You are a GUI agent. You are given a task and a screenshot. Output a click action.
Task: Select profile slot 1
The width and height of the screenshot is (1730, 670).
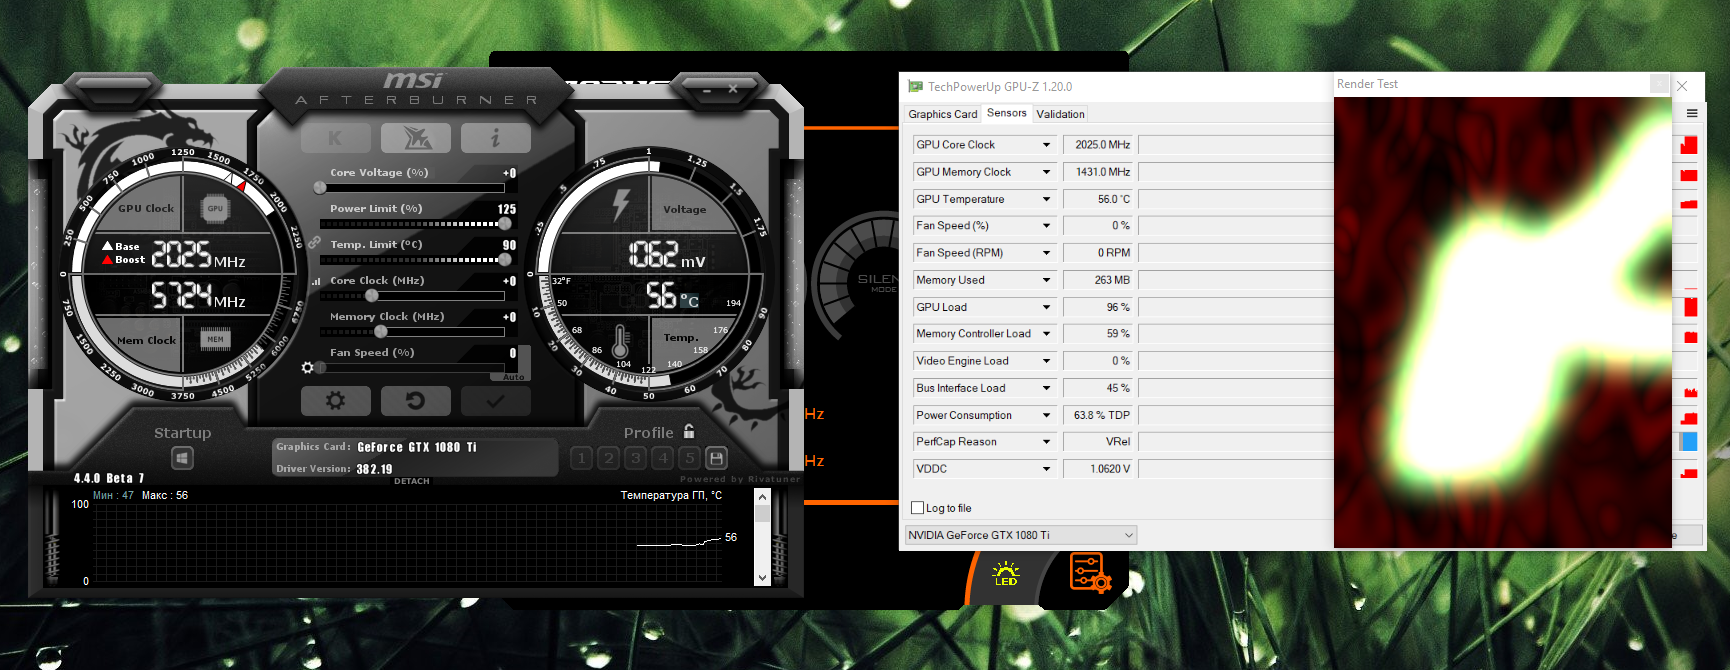tap(582, 458)
